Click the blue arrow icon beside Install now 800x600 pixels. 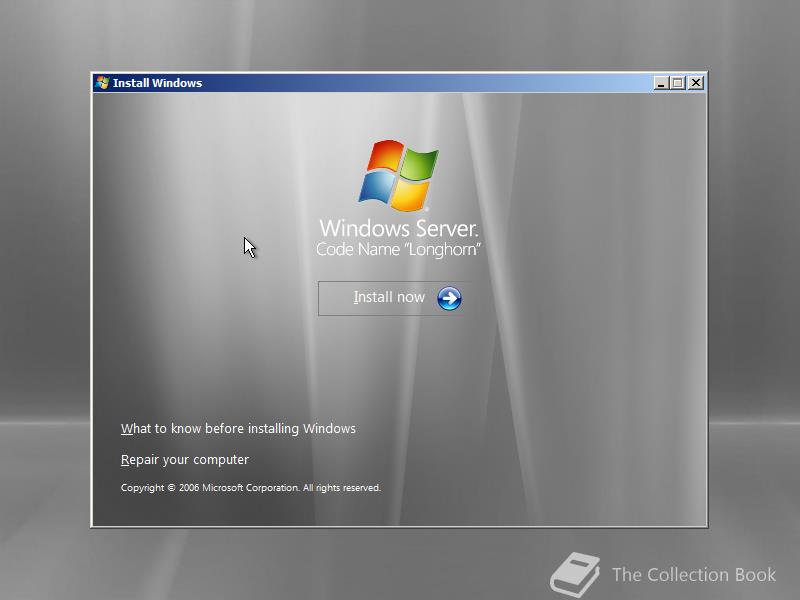tap(449, 298)
